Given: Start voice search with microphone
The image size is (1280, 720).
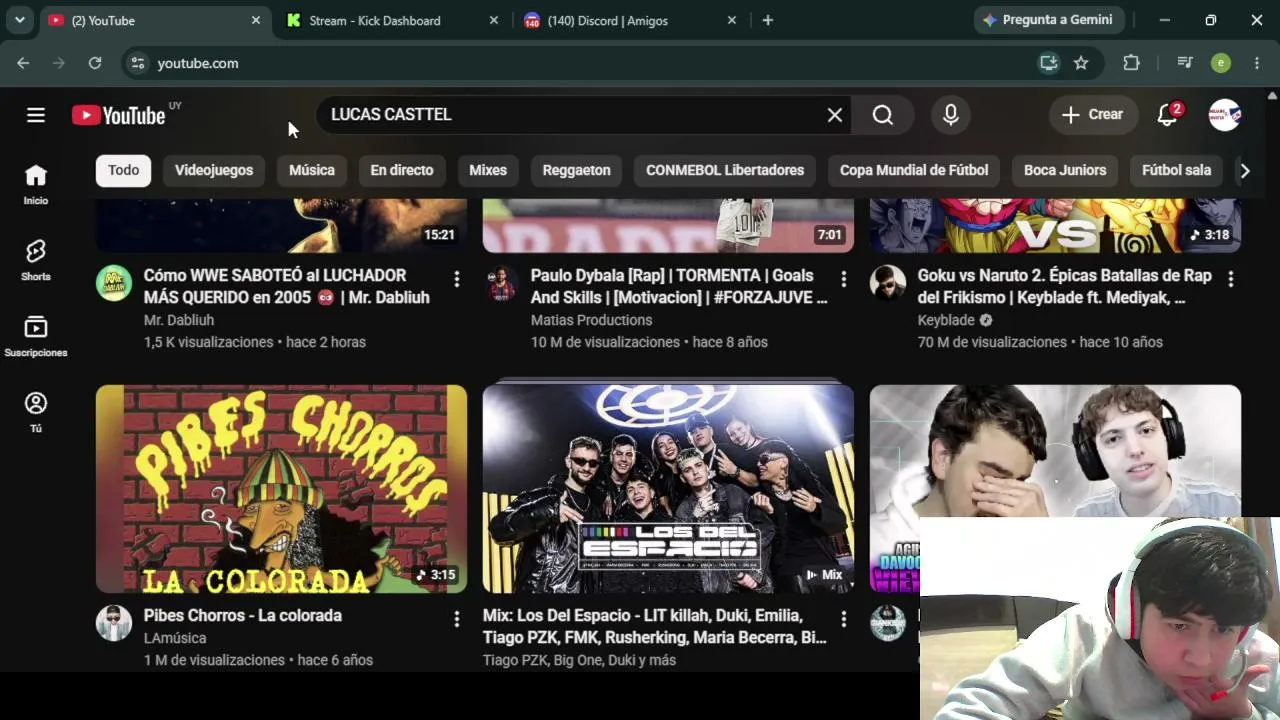Looking at the screenshot, I should click(x=951, y=115).
